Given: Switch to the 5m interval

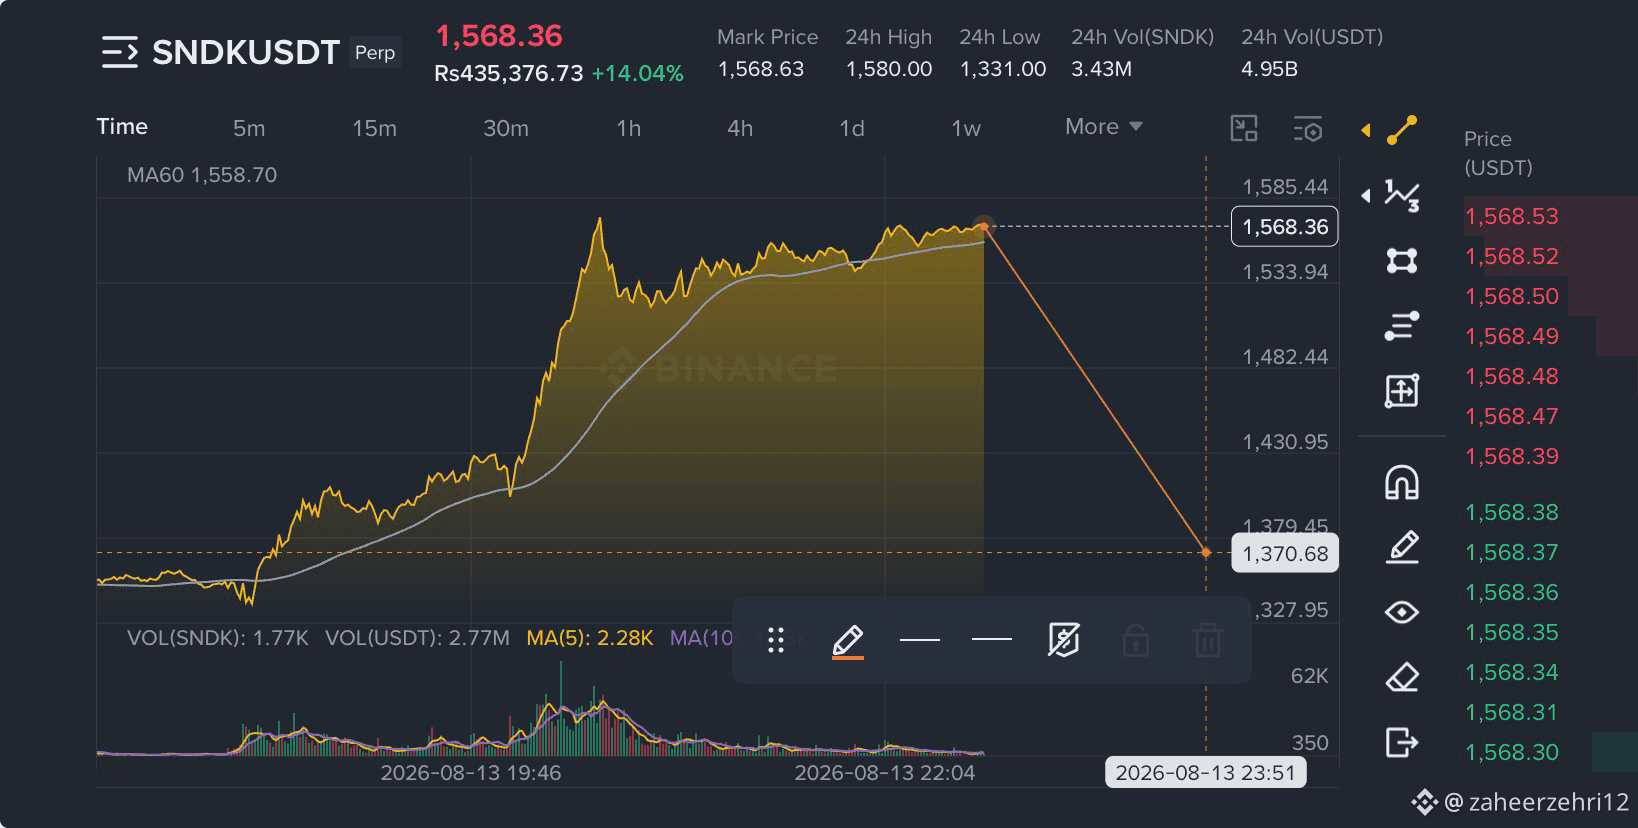Looking at the screenshot, I should coord(249,128).
